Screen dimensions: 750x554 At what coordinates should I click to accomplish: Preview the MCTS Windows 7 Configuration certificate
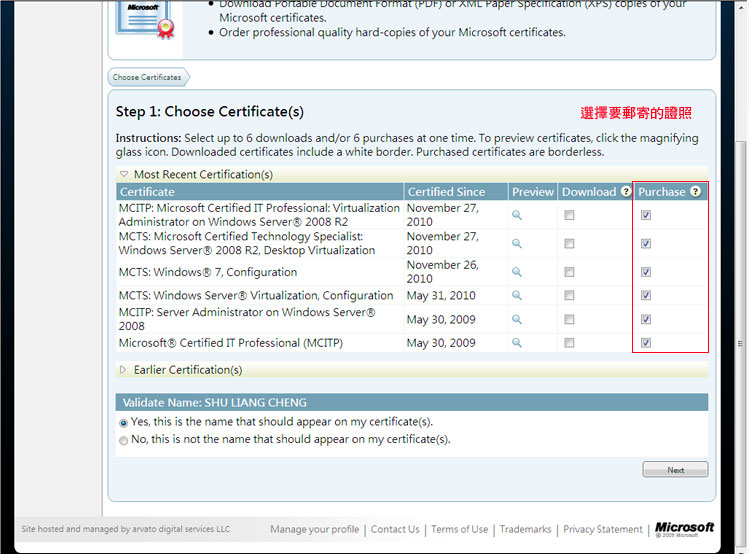click(x=517, y=272)
